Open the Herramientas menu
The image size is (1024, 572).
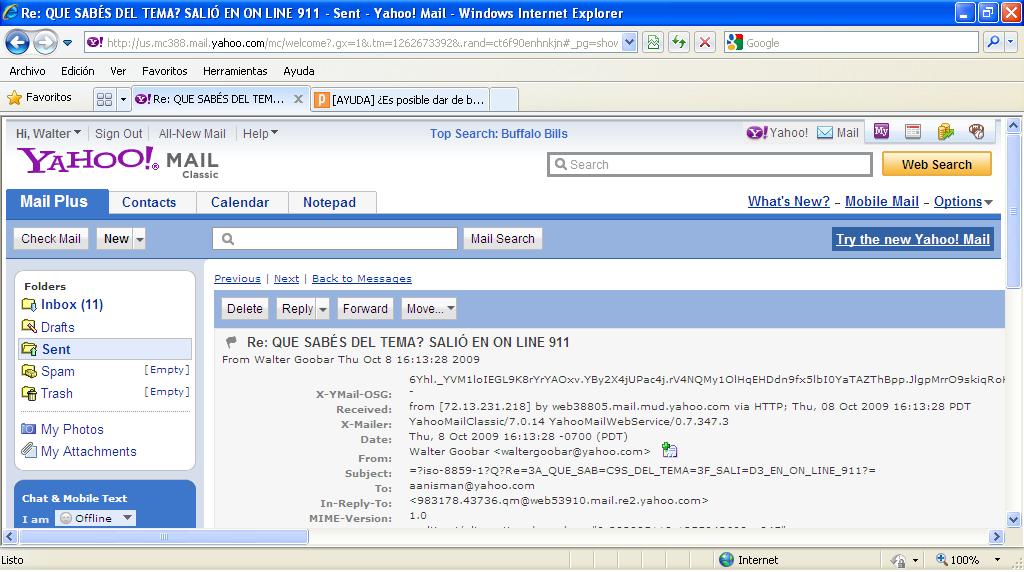(x=235, y=71)
